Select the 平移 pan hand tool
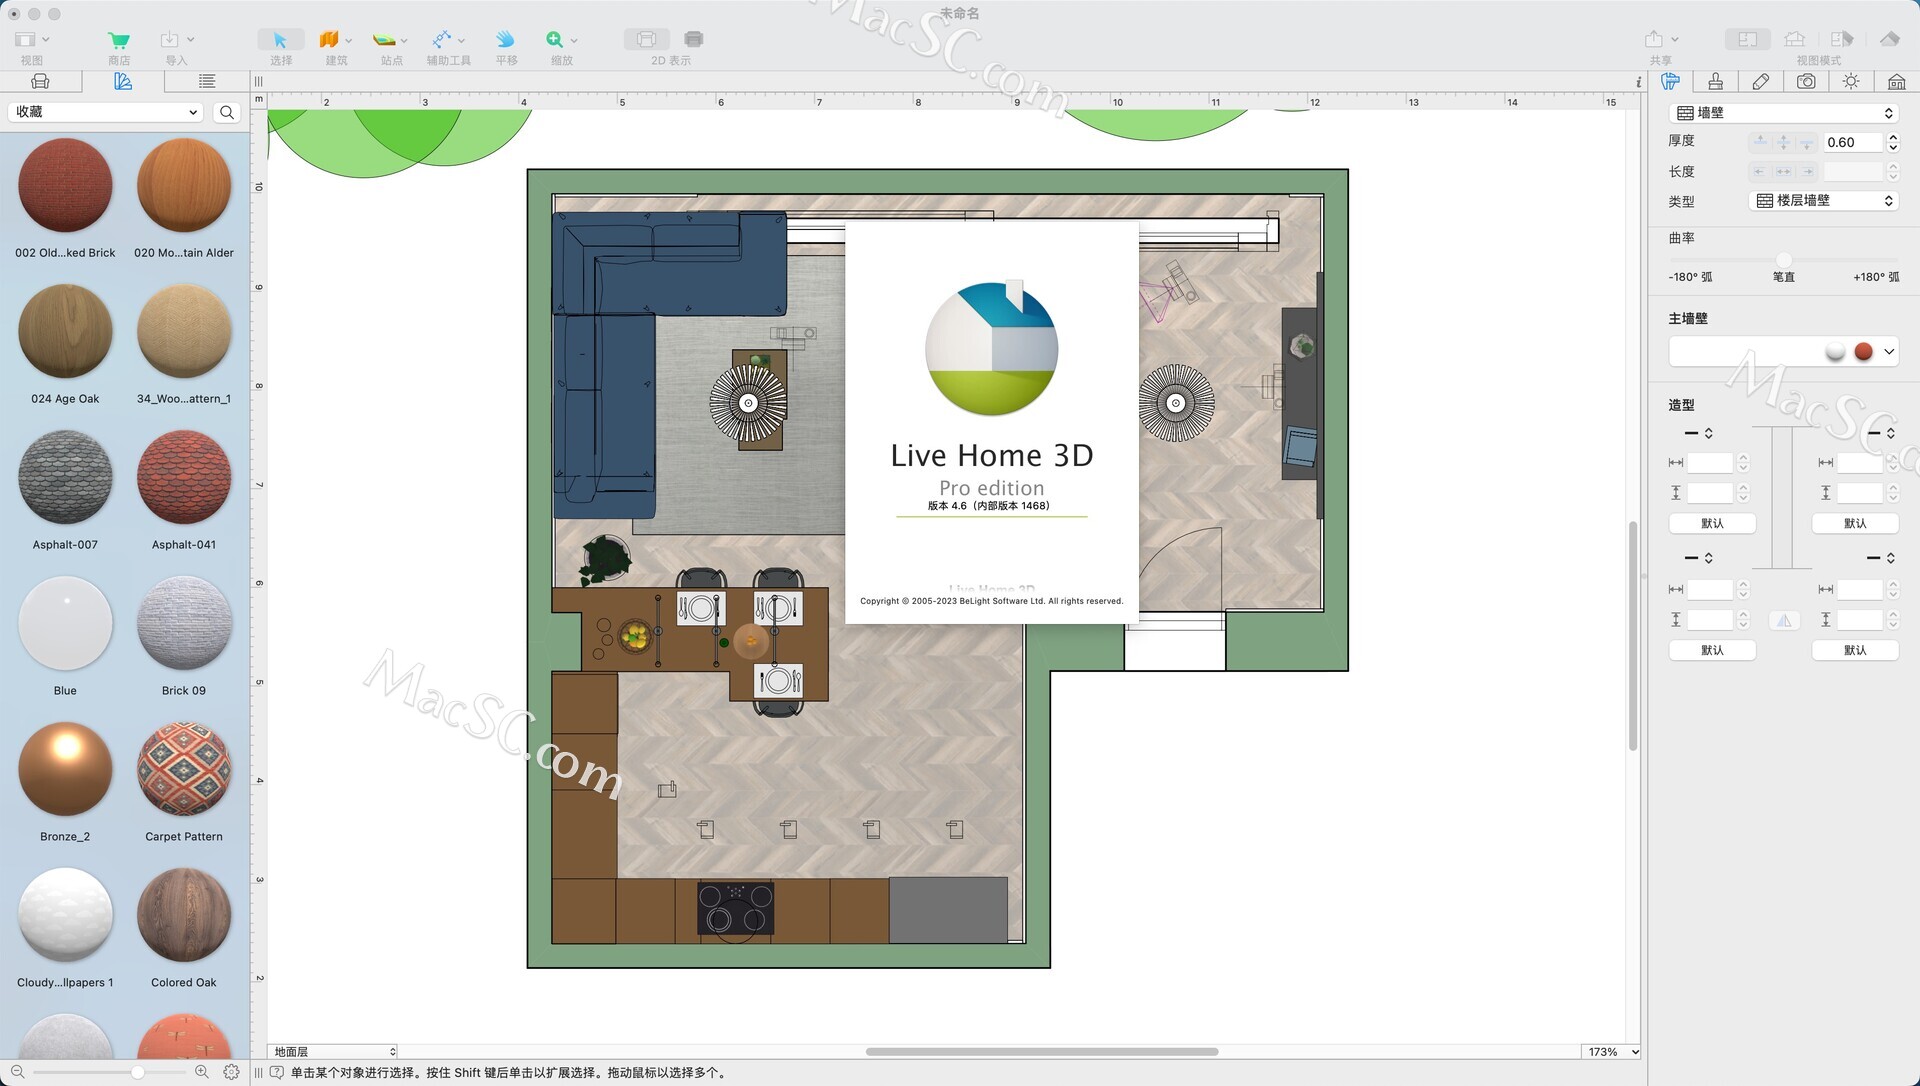The image size is (1920, 1086). pos(505,39)
